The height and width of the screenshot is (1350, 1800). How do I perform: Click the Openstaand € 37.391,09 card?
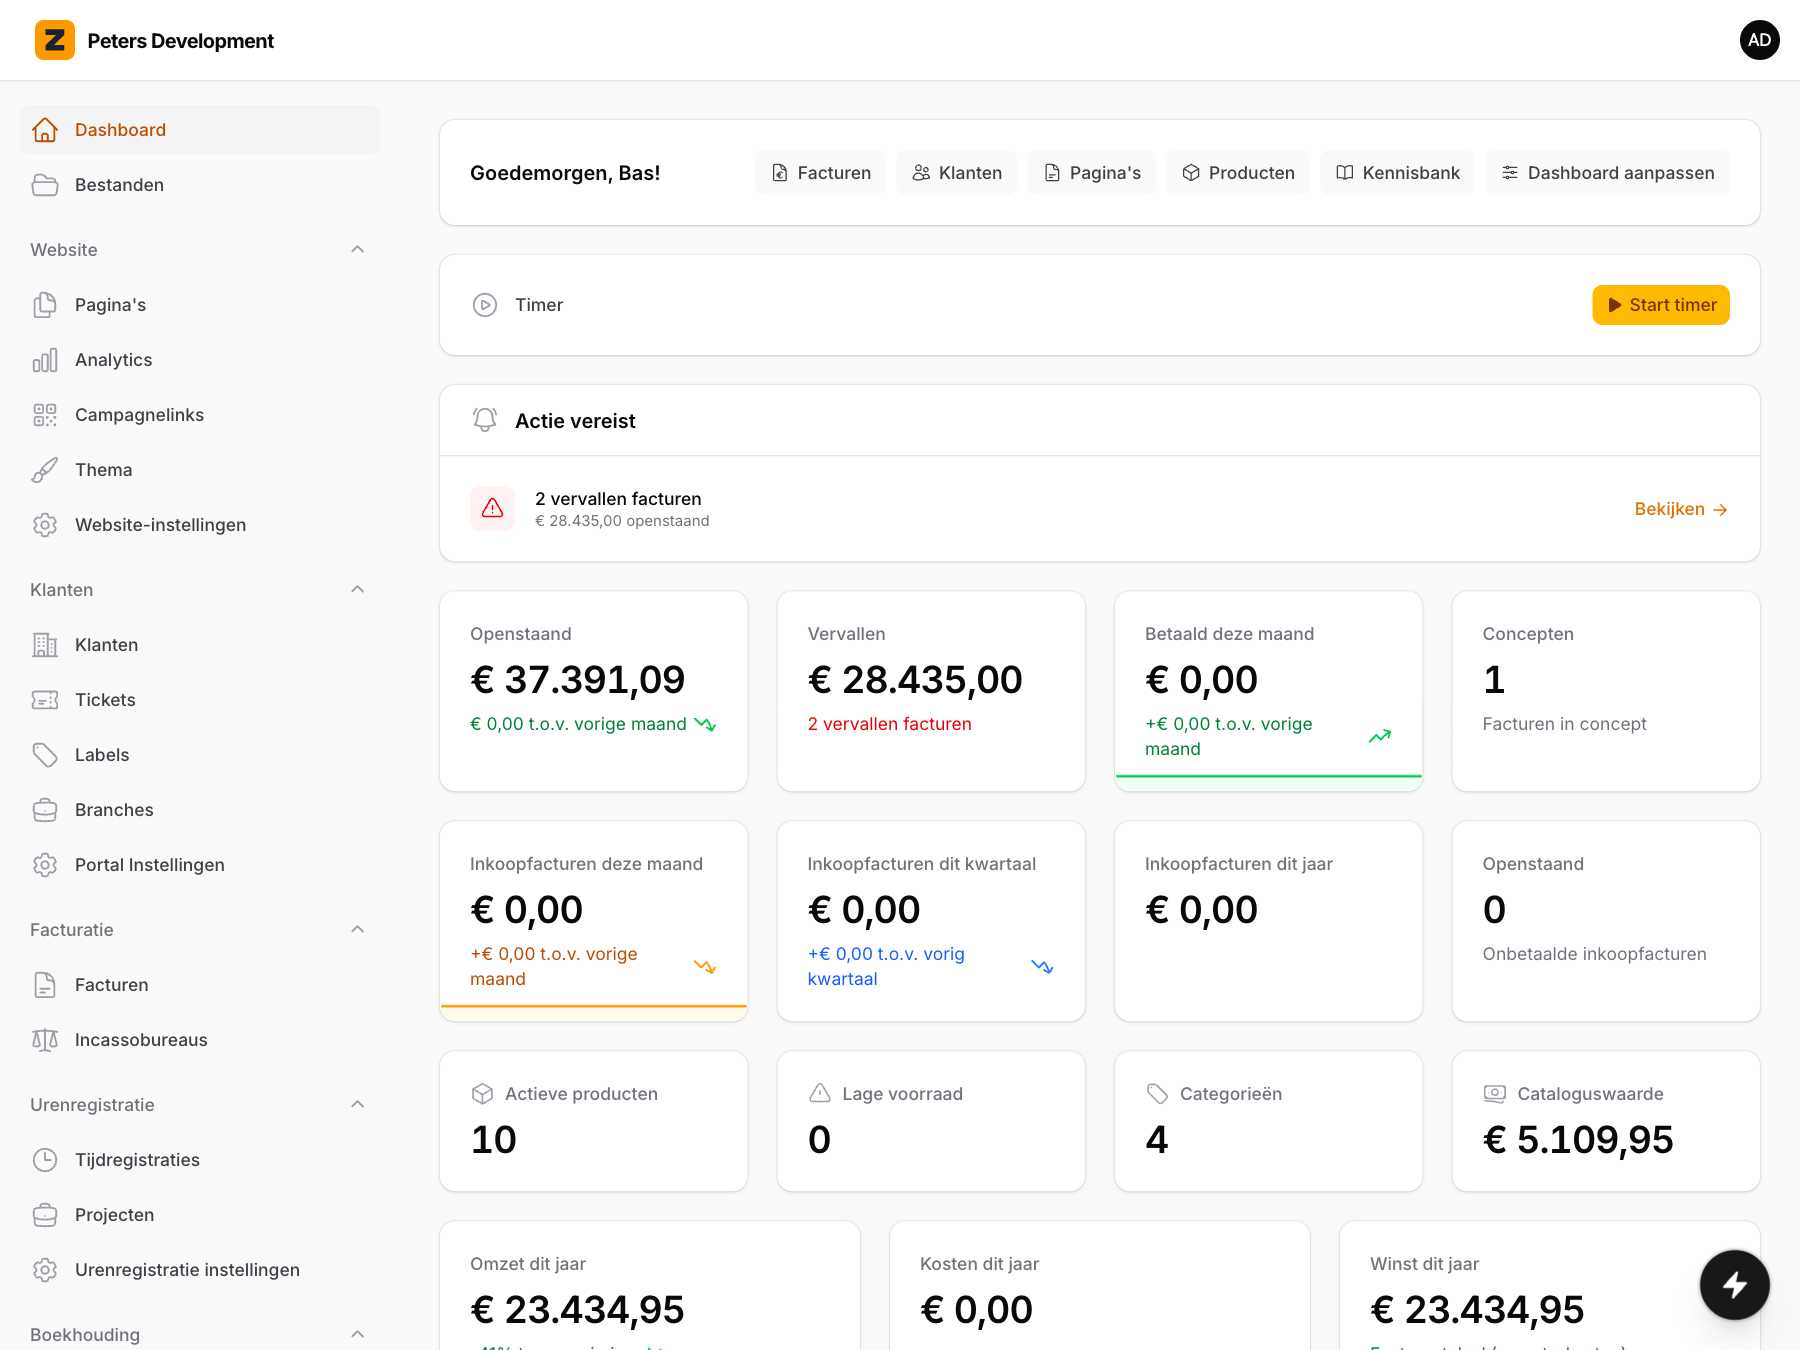point(594,691)
